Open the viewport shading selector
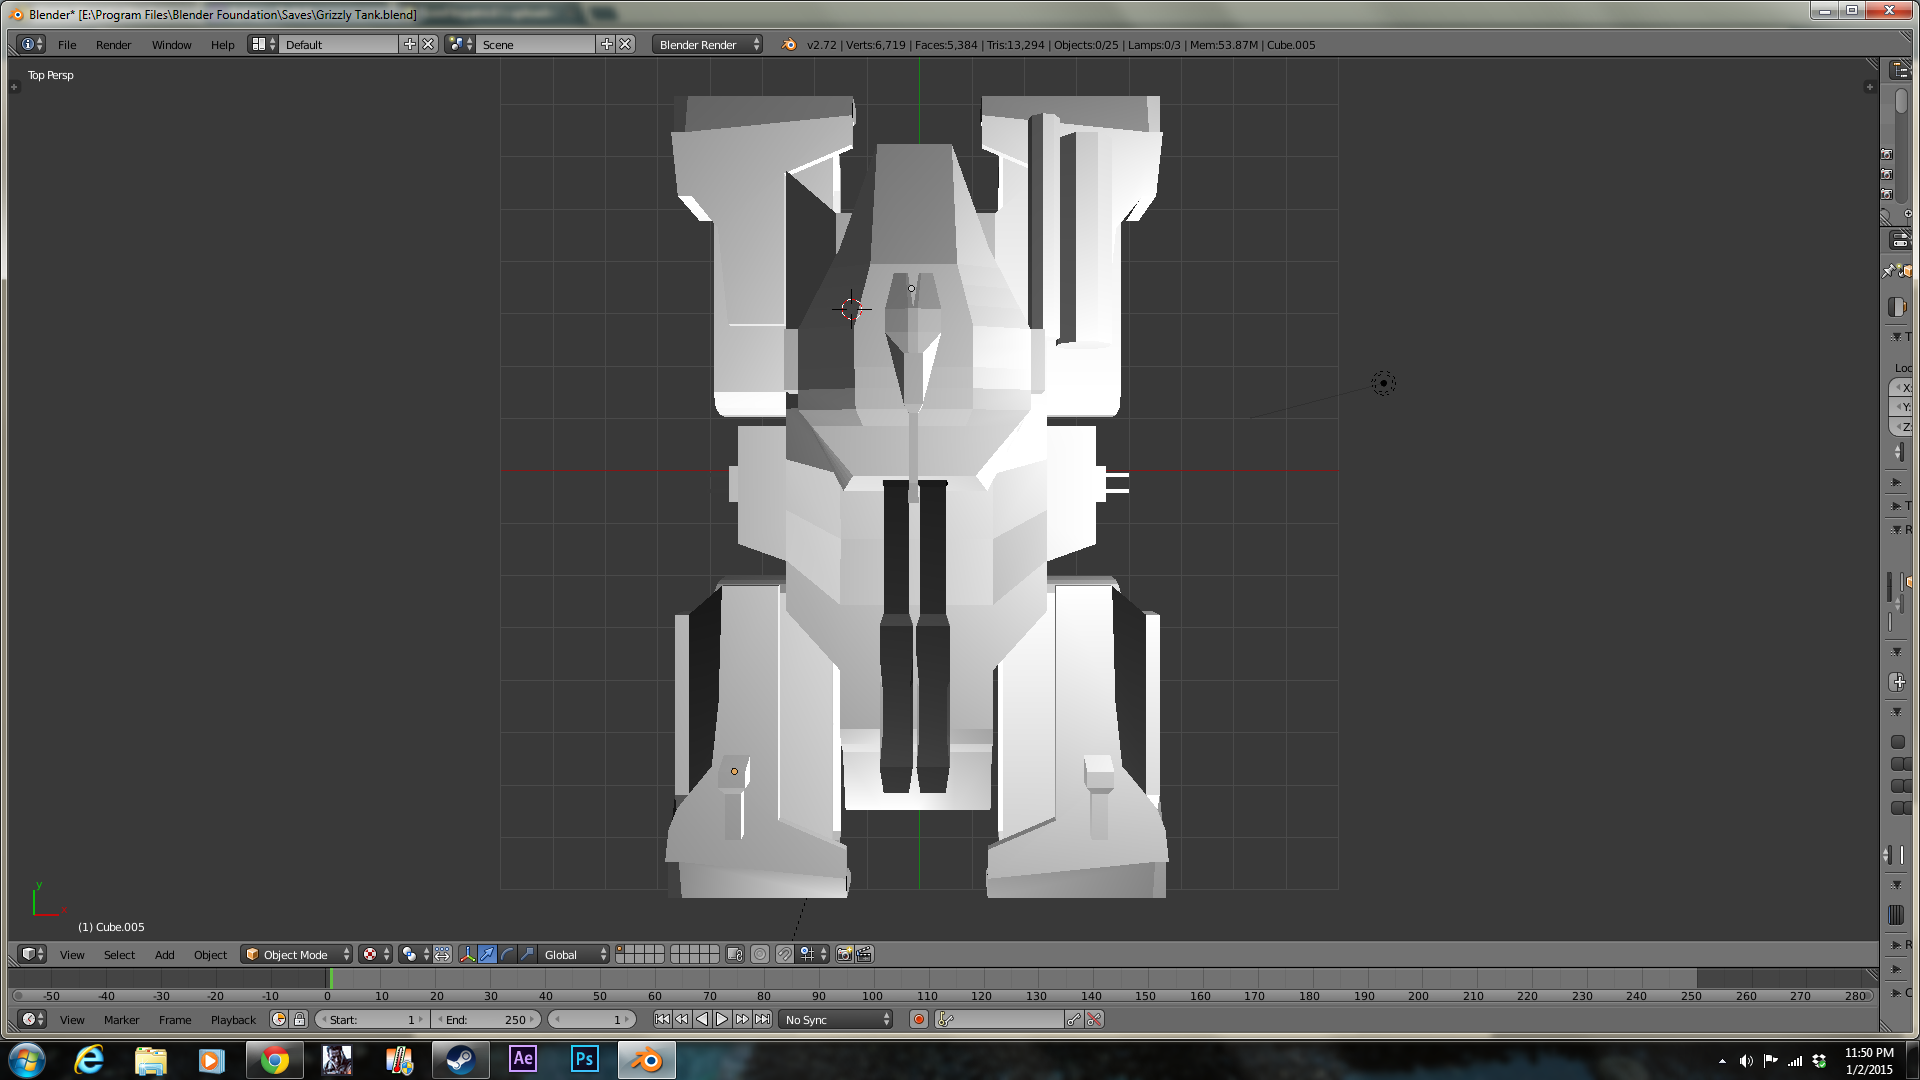Viewport: 1920px width, 1080px height. coord(376,954)
